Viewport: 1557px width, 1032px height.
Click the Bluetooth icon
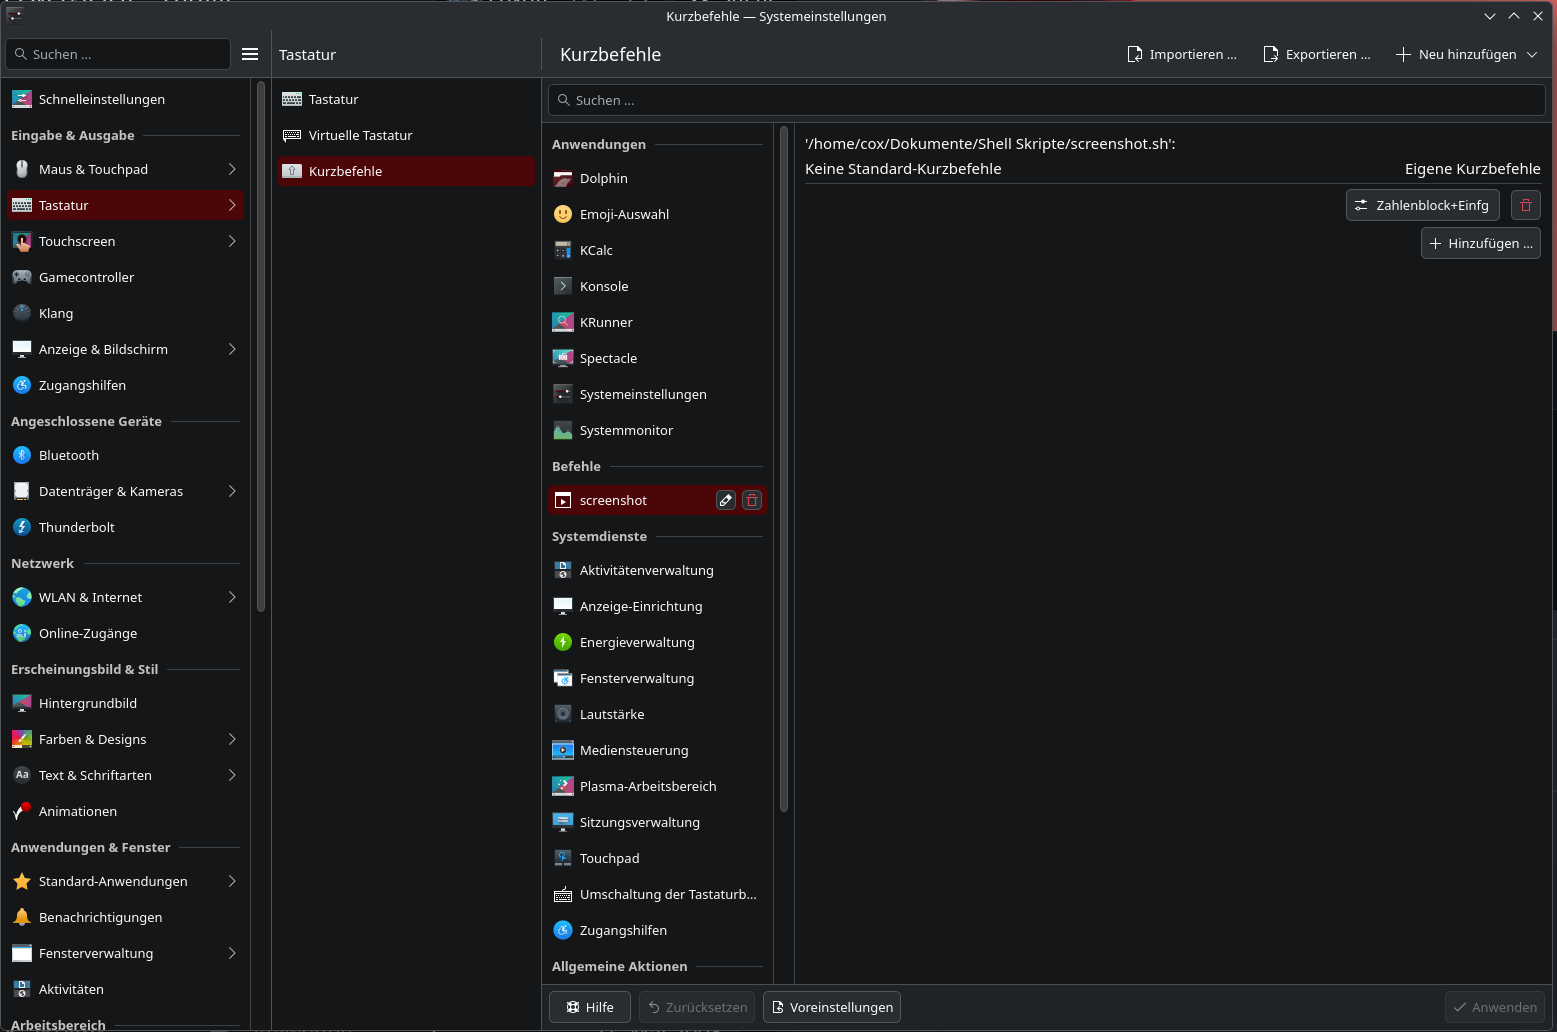coord(22,455)
